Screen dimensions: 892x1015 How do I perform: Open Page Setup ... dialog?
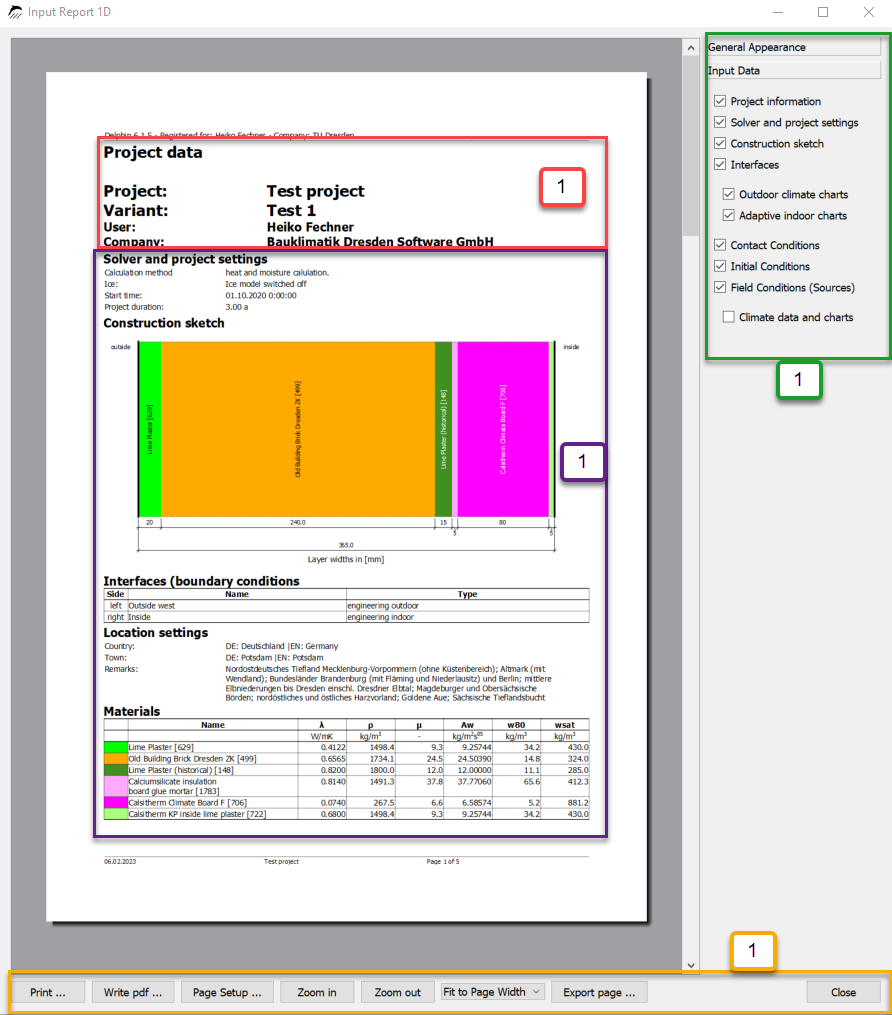click(227, 992)
